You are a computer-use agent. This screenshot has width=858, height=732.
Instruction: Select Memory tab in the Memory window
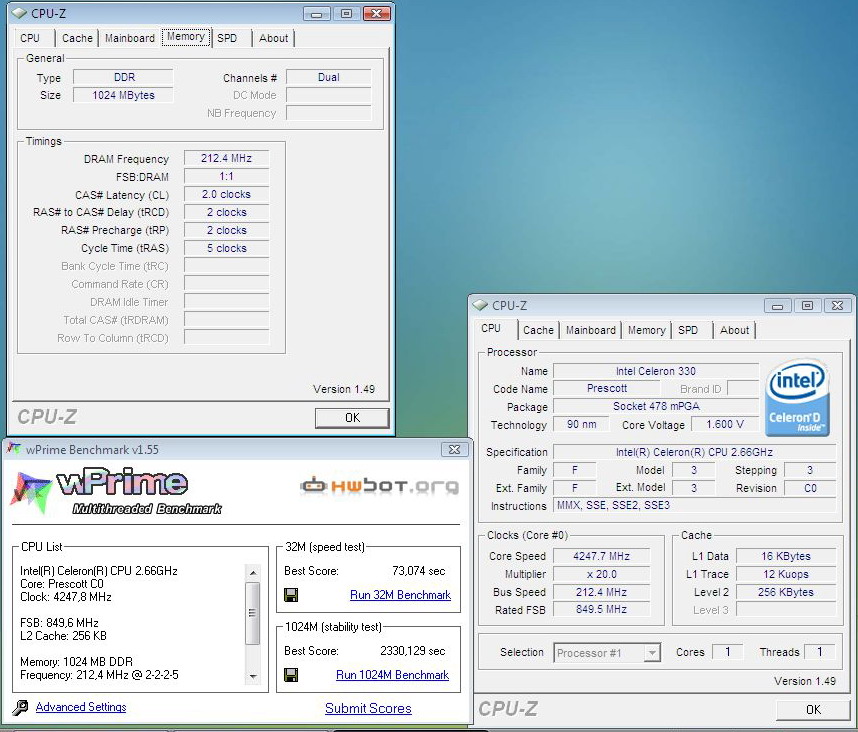coord(186,37)
